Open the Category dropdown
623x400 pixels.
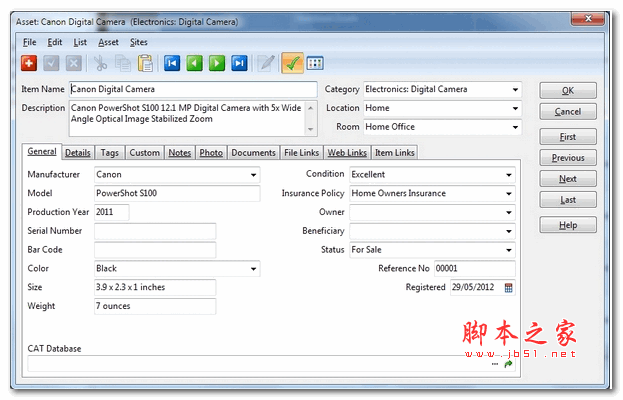coord(515,90)
